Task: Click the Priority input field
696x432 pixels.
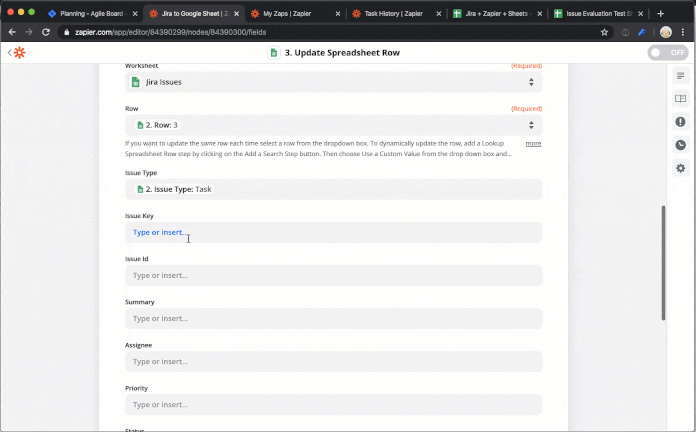Action: click(333, 404)
